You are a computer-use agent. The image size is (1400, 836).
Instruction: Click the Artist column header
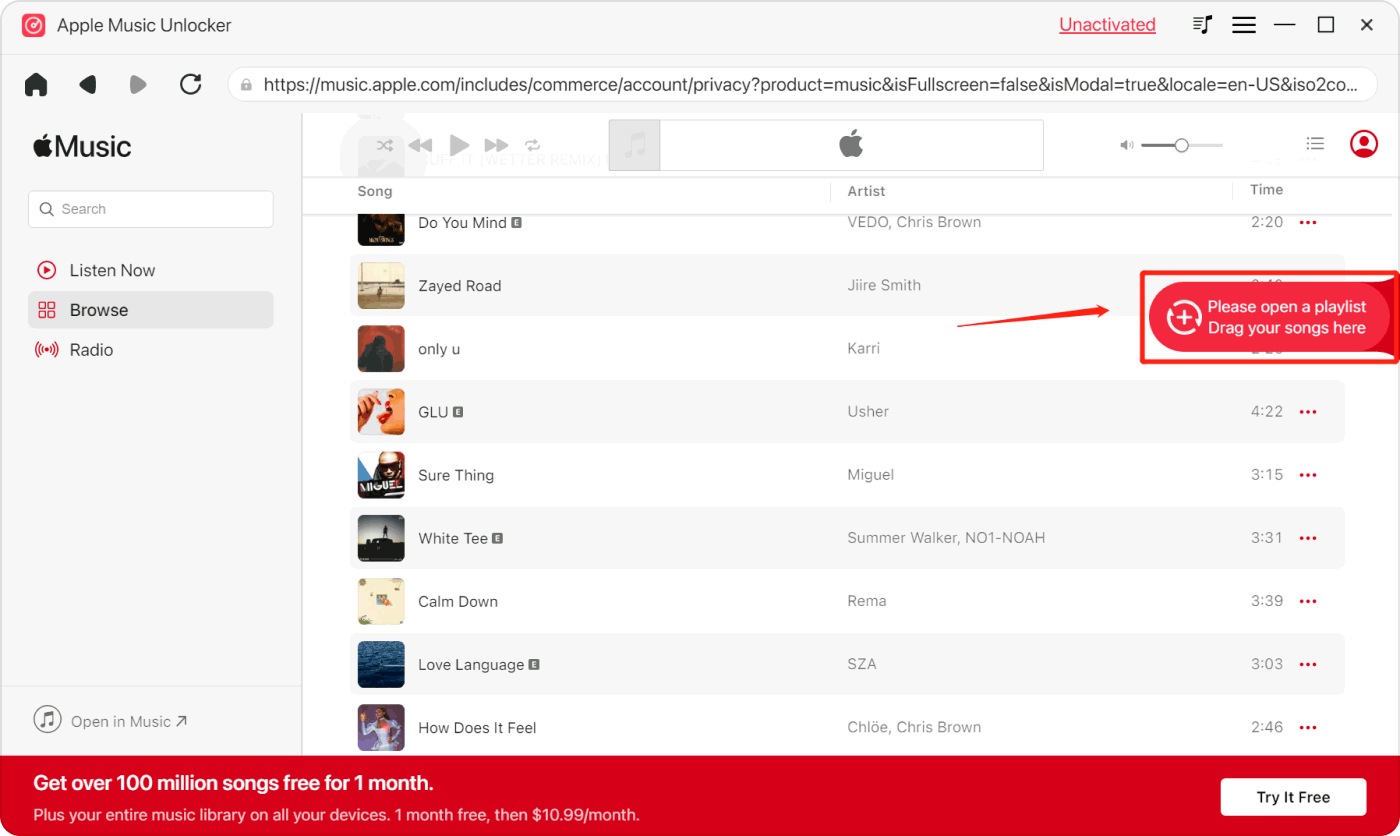click(x=867, y=191)
